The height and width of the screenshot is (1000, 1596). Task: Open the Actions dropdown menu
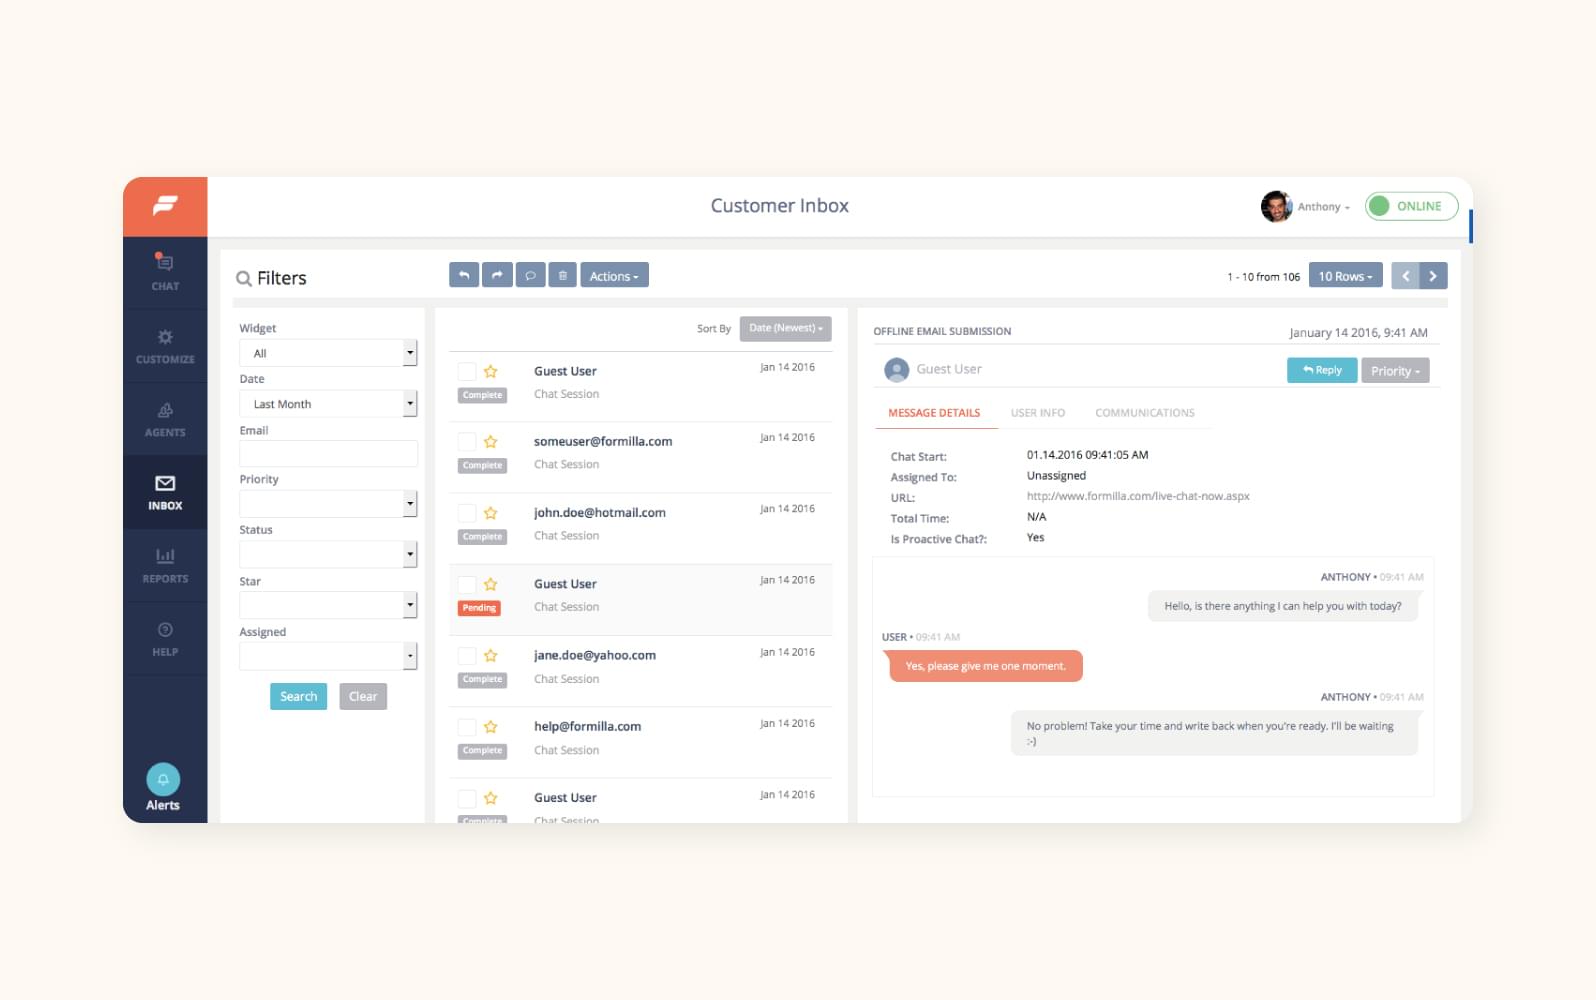[x=614, y=275]
